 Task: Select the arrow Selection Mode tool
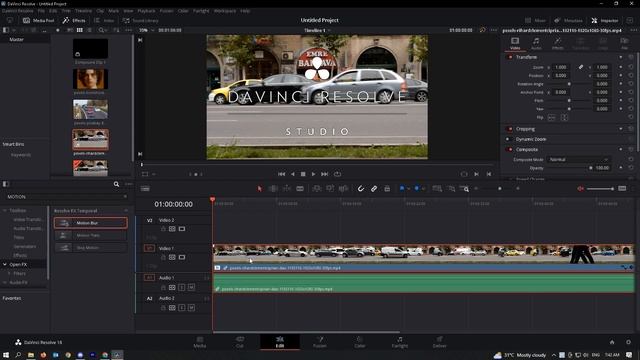(260, 189)
